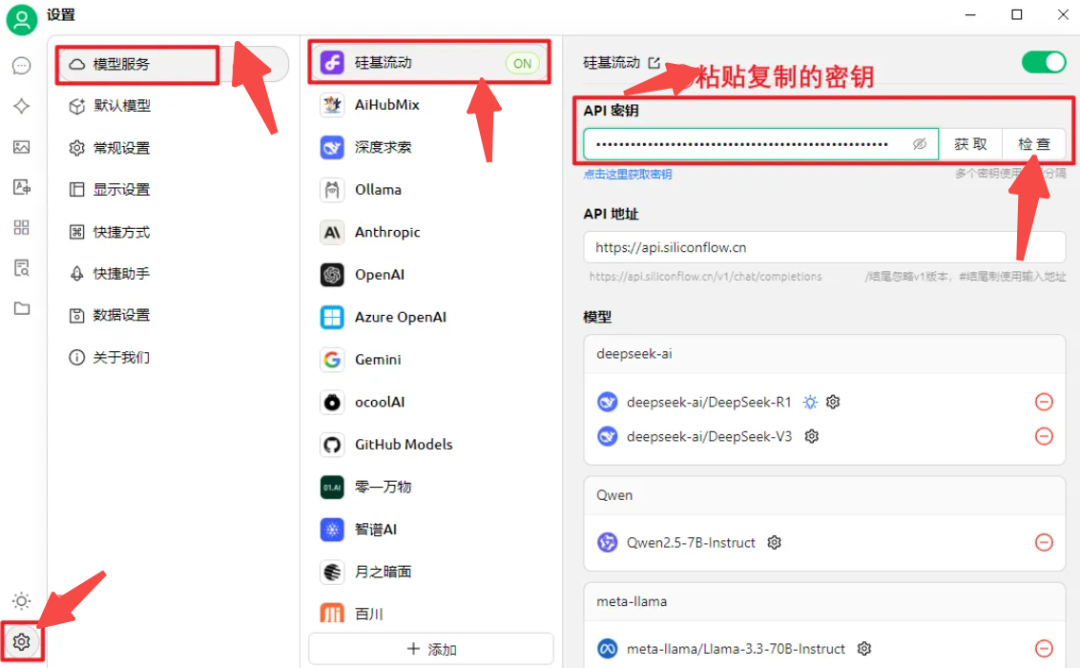Open the translate sidebar icon
The height and width of the screenshot is (668, 1080).
21,187
